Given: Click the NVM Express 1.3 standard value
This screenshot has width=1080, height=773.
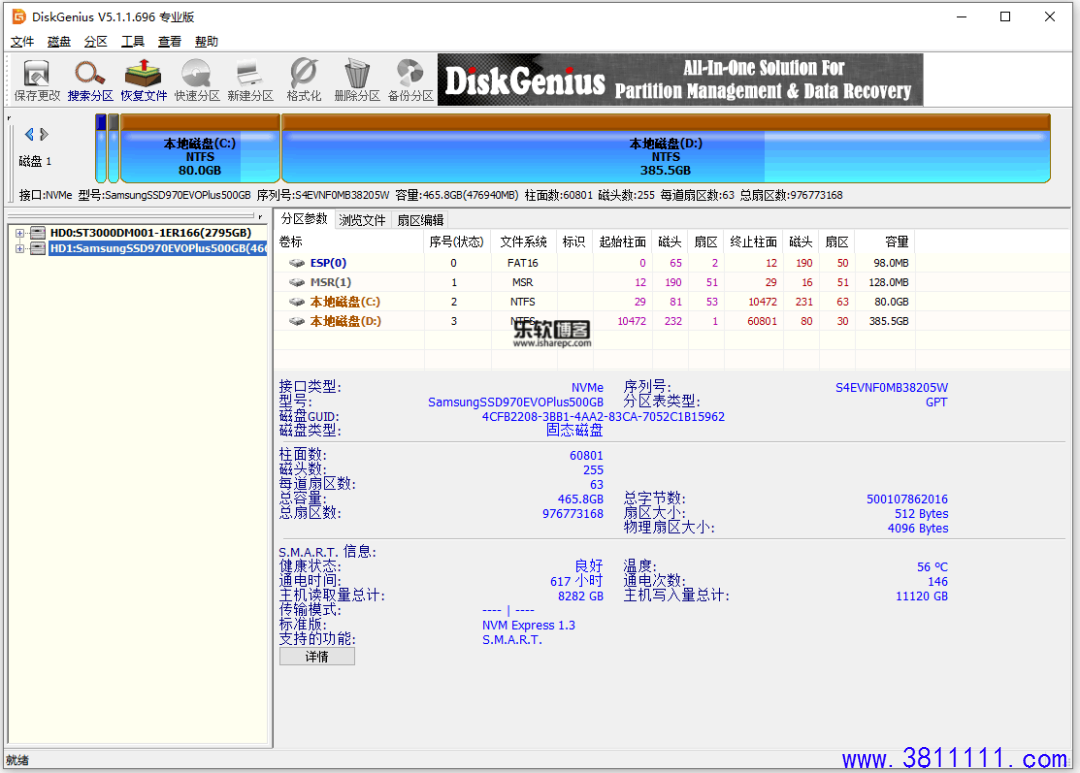Looking at the screenshot, I should point(528,625).
